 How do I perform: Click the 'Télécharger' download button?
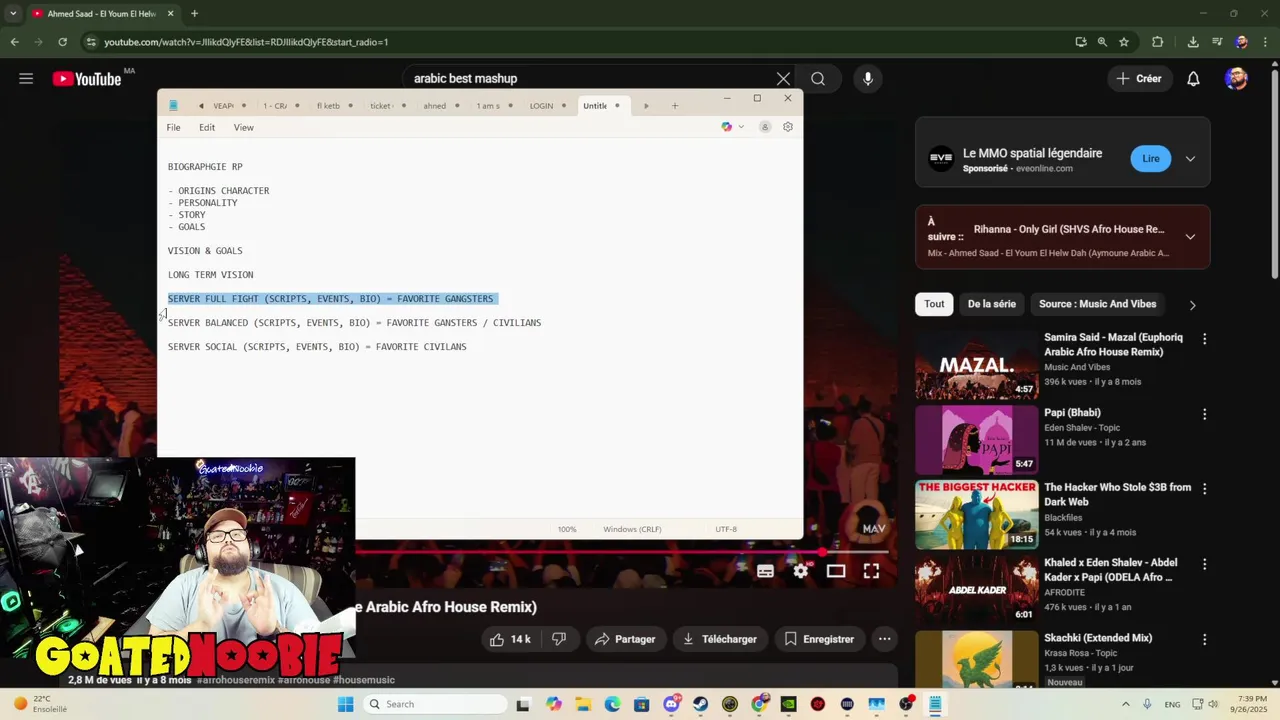coord(719,639)
